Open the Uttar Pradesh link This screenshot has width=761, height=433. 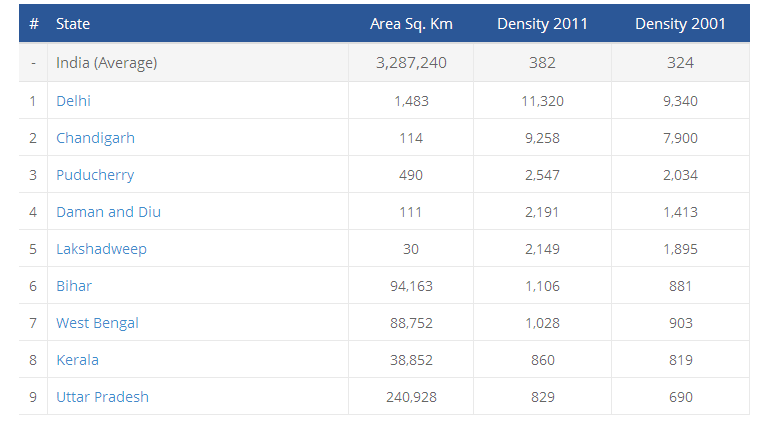pos(102,397)
